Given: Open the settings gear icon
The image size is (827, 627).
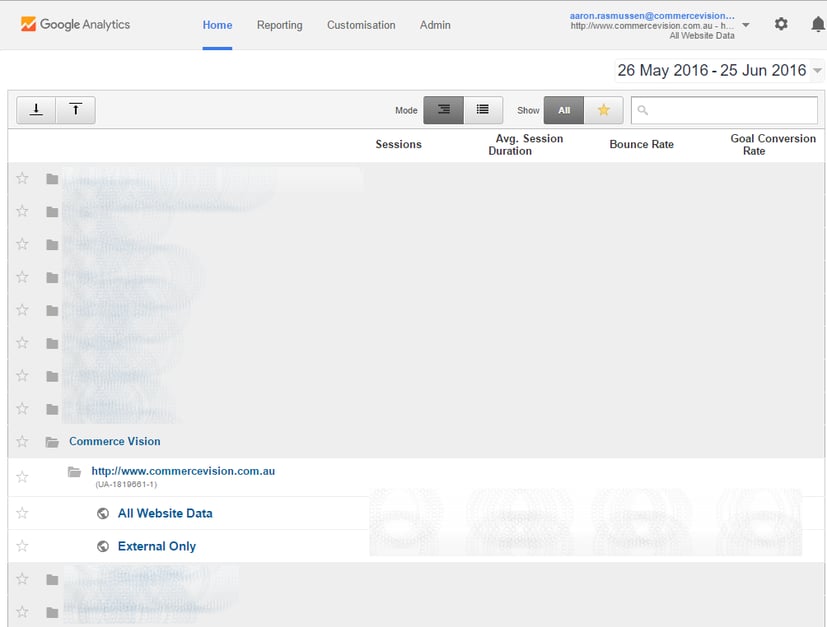Looking at the screenshot, I should point(781,24).
